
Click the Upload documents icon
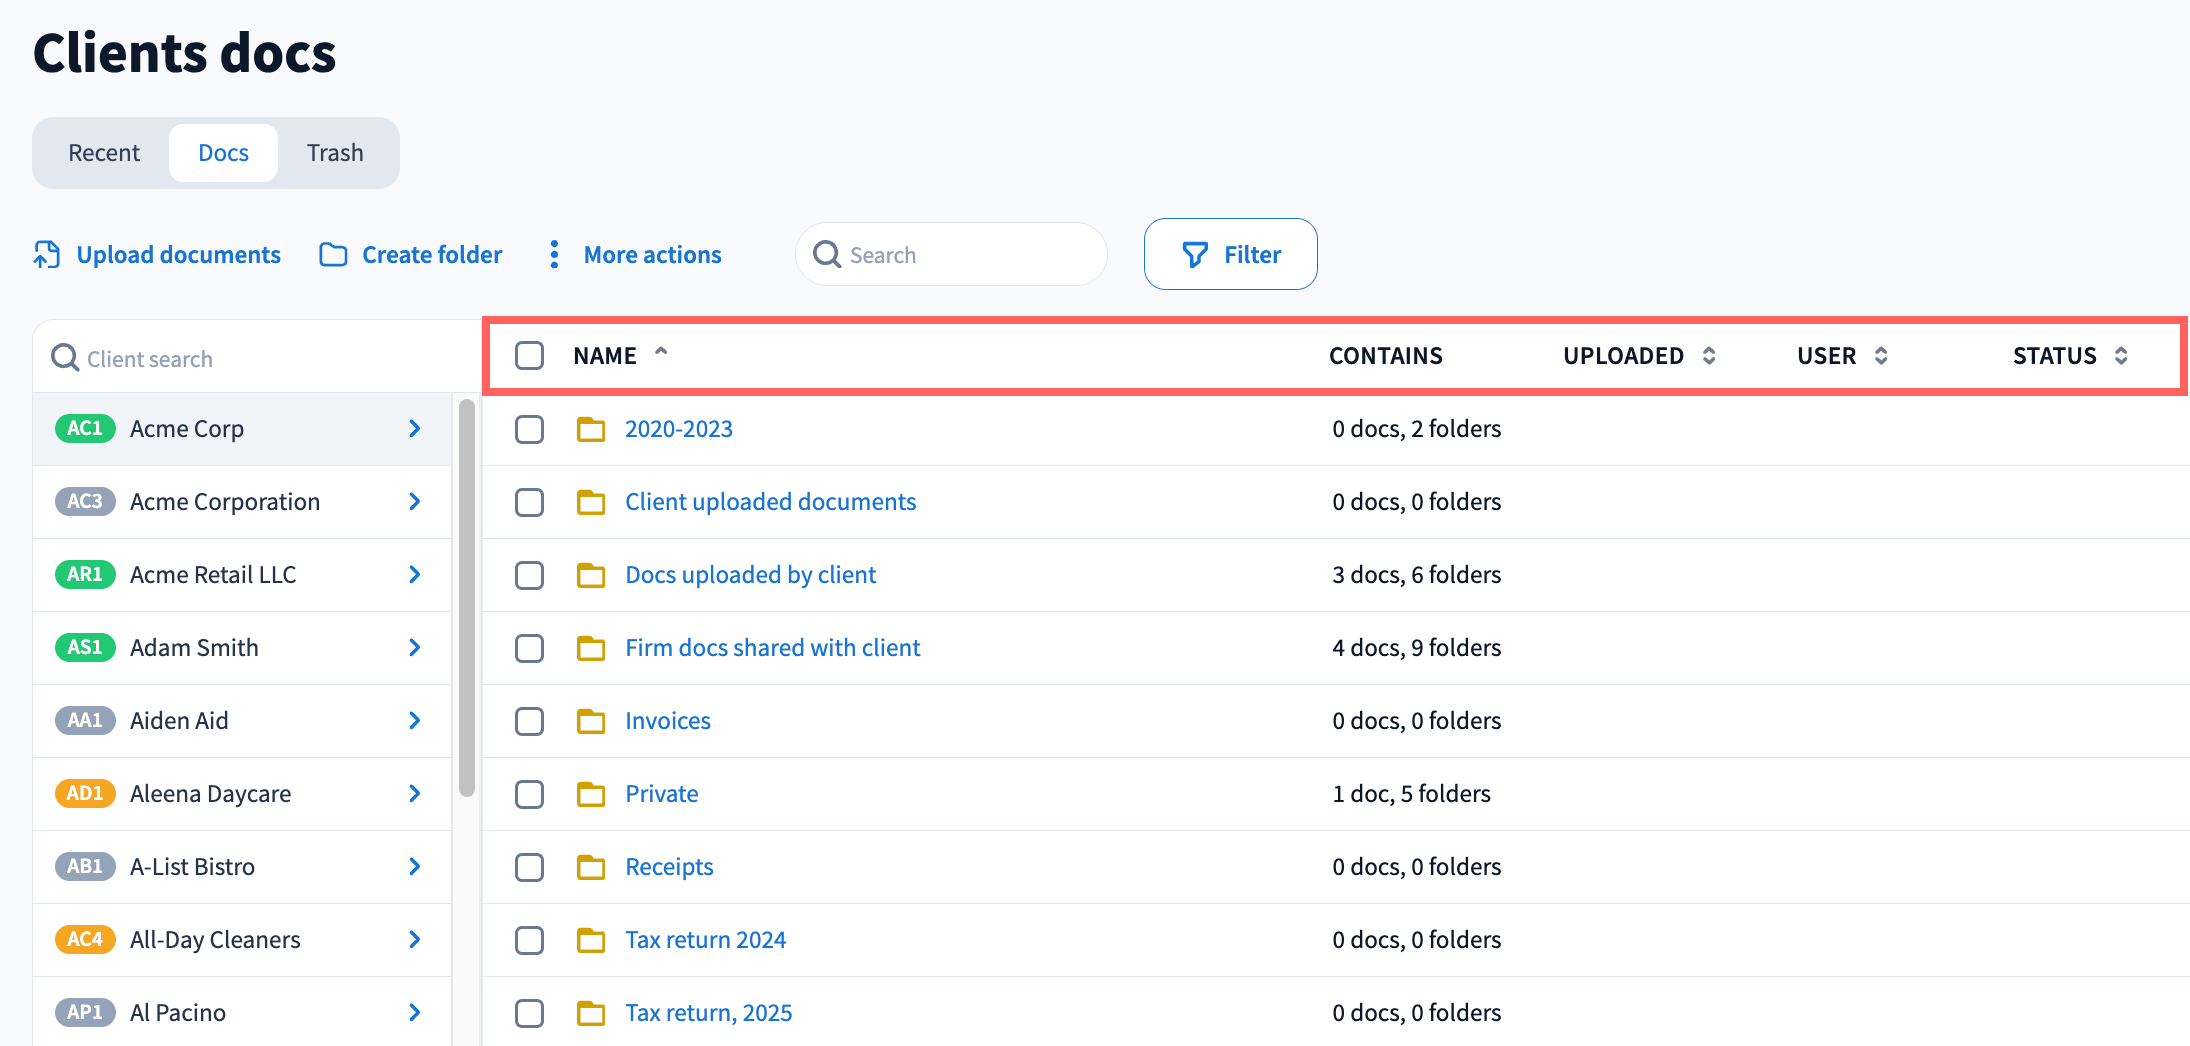pyautogui.click(x=47, y=255)
